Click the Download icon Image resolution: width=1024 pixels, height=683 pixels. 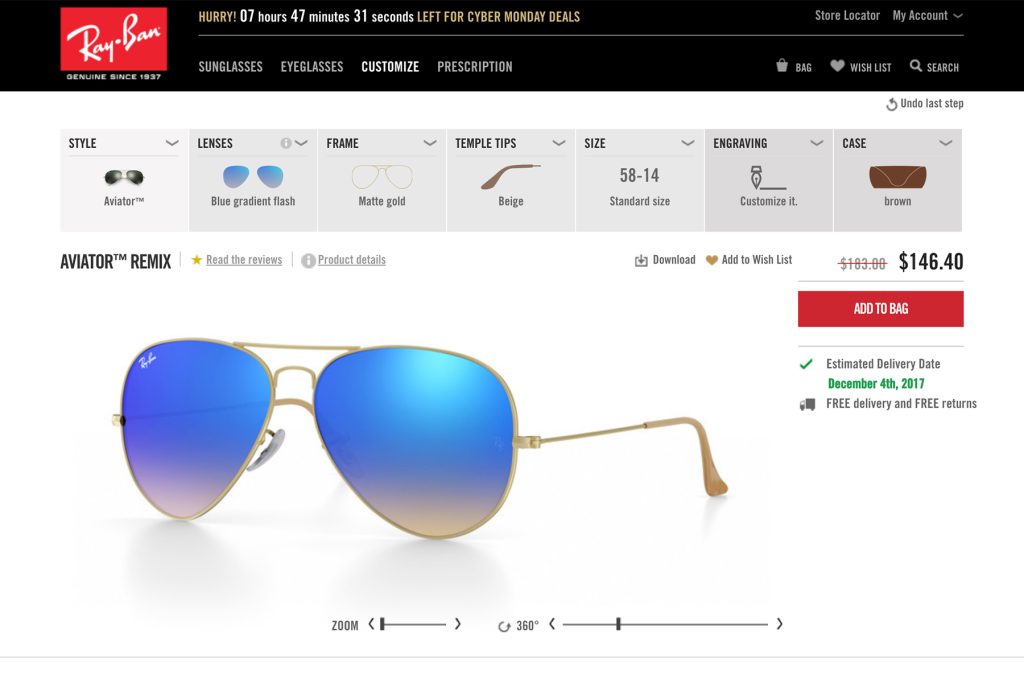point(641,261)
